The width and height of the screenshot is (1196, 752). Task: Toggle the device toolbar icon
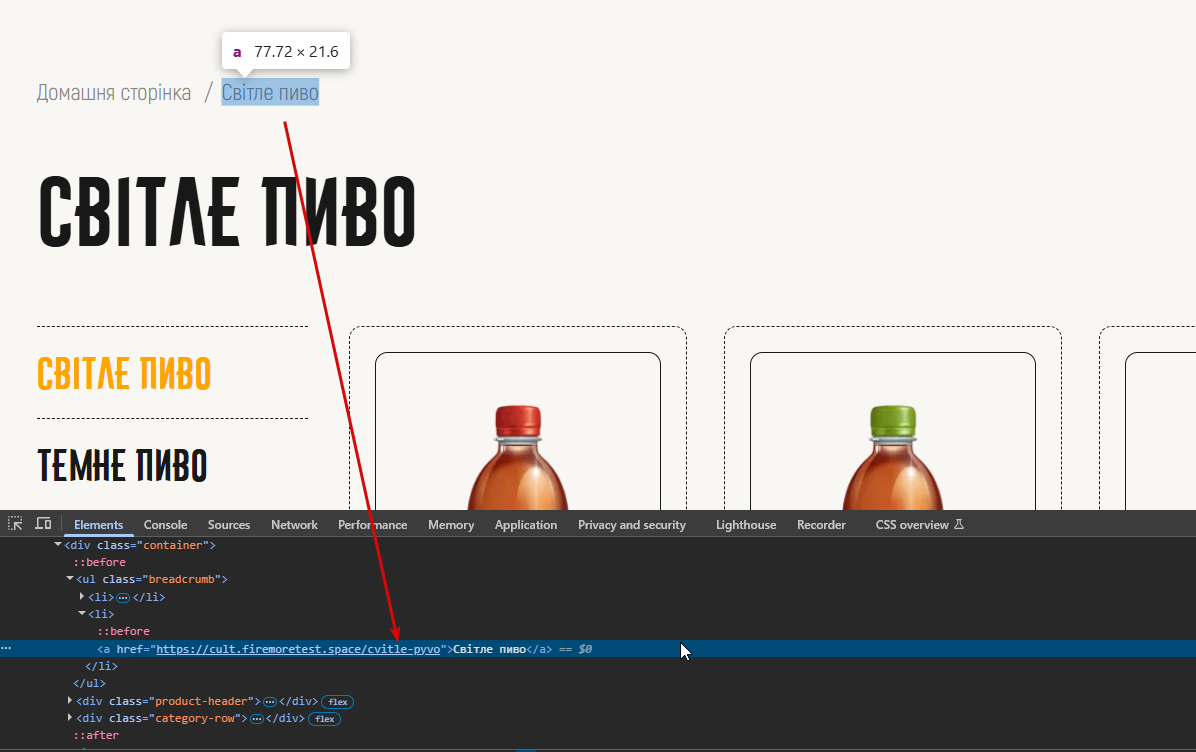(x=43, y=524)
